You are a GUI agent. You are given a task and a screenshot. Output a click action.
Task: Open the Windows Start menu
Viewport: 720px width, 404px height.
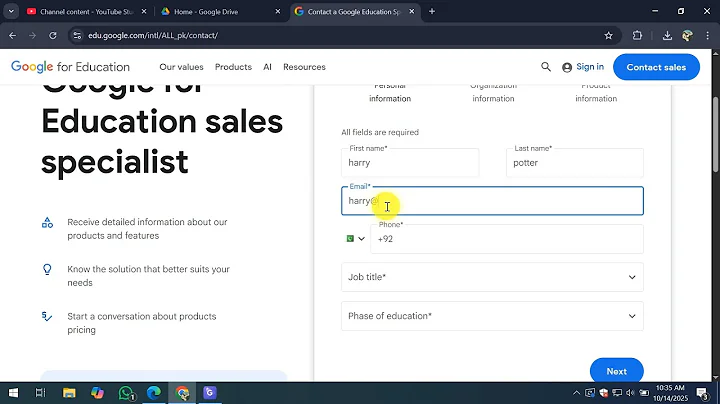(x=13, y=393)
